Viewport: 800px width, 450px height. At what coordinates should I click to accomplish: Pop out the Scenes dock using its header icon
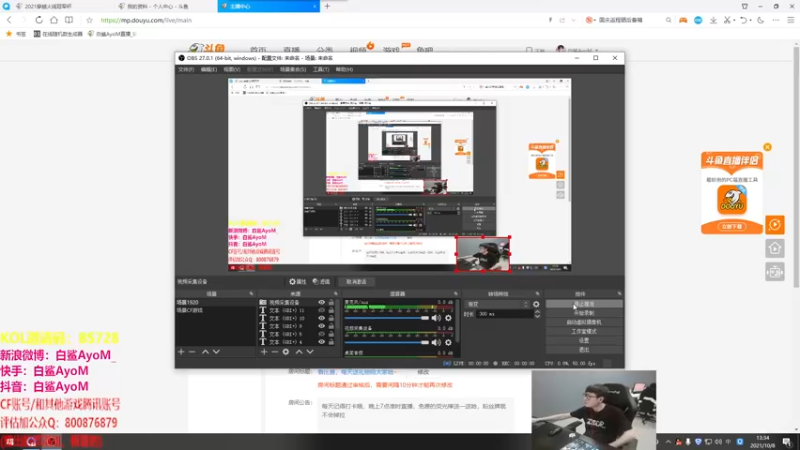[x=251, y=294]
